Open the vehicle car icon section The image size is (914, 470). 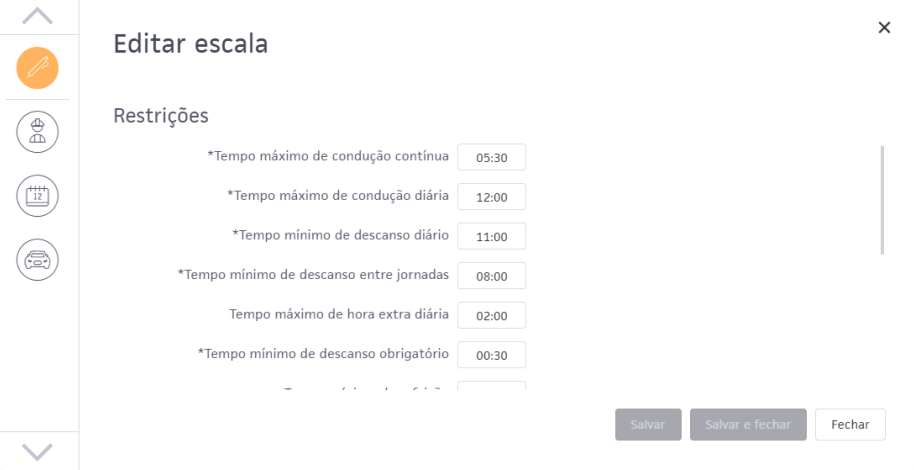[x=37, y=257]
